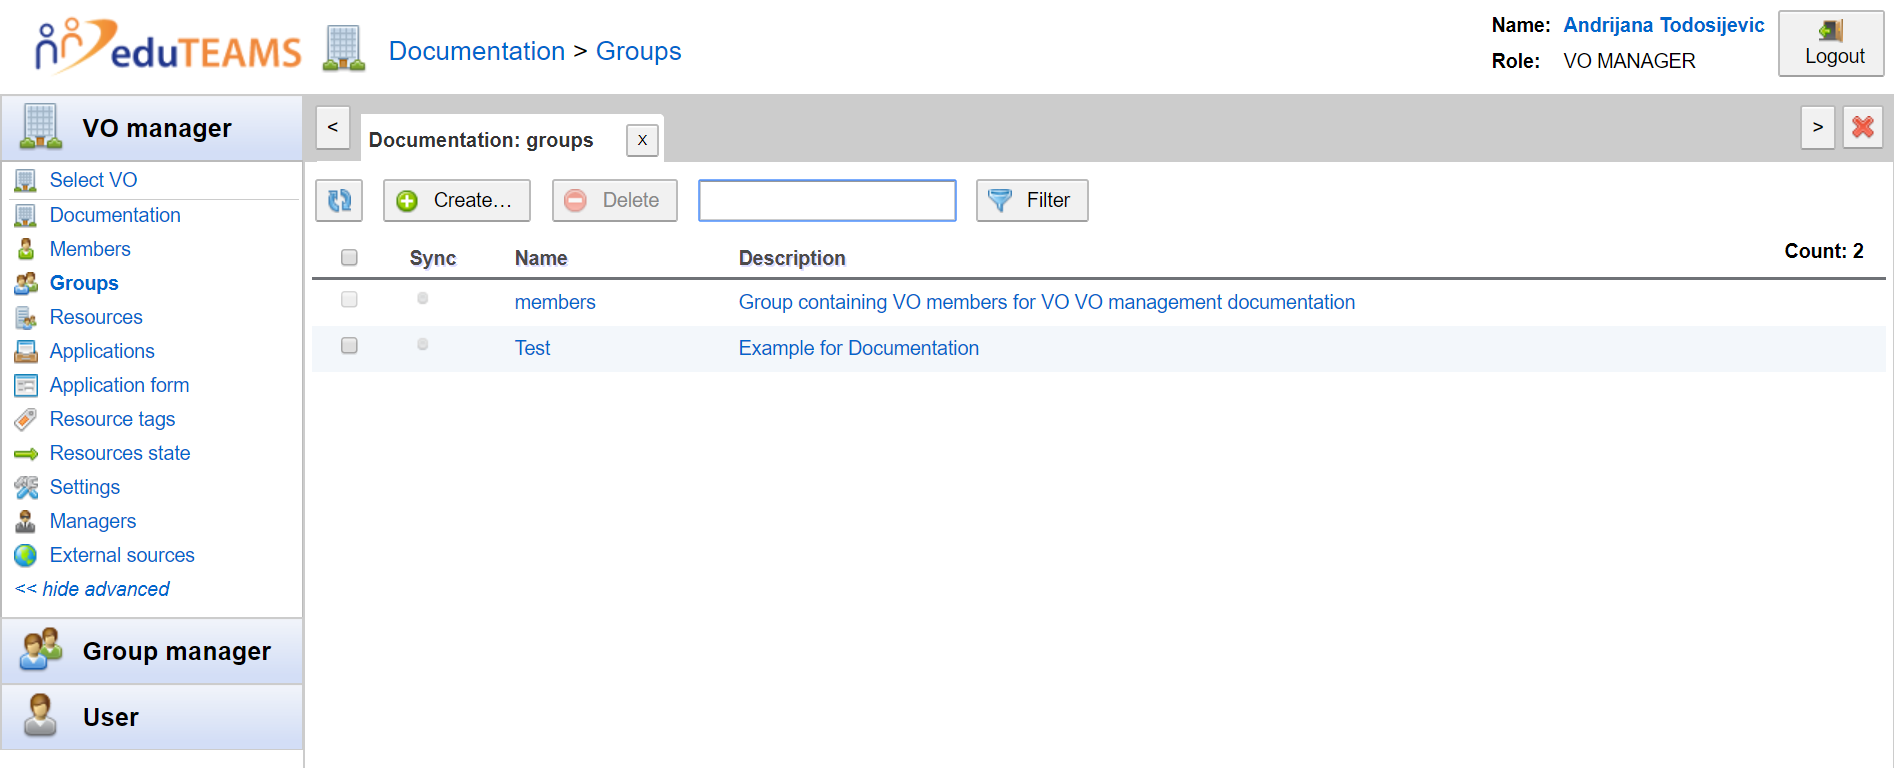1894x768 pixels.
Task: Click user name Andrijana Todosijevic
Action: click(x=1664, y=25)
